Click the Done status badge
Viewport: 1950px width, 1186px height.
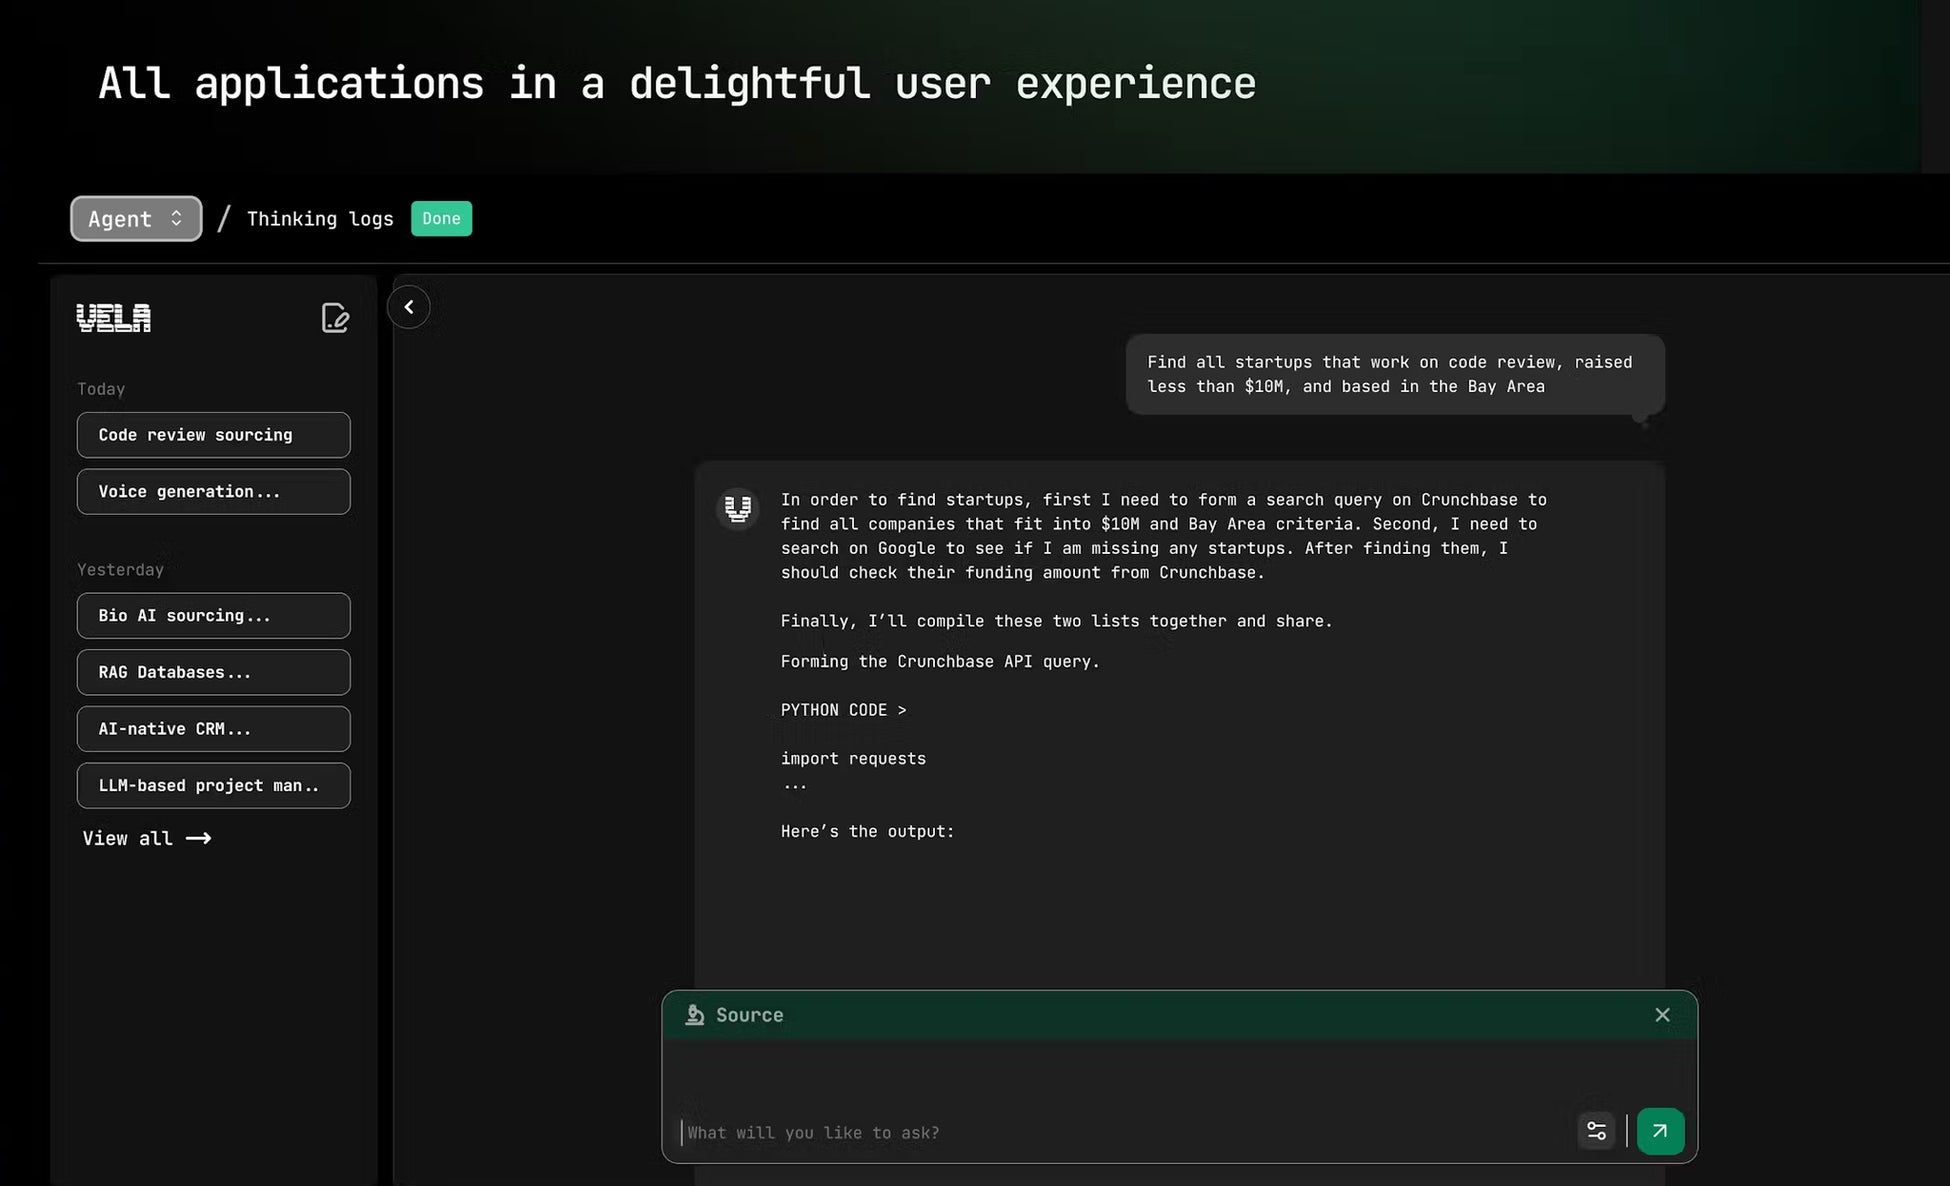[441, 219]
